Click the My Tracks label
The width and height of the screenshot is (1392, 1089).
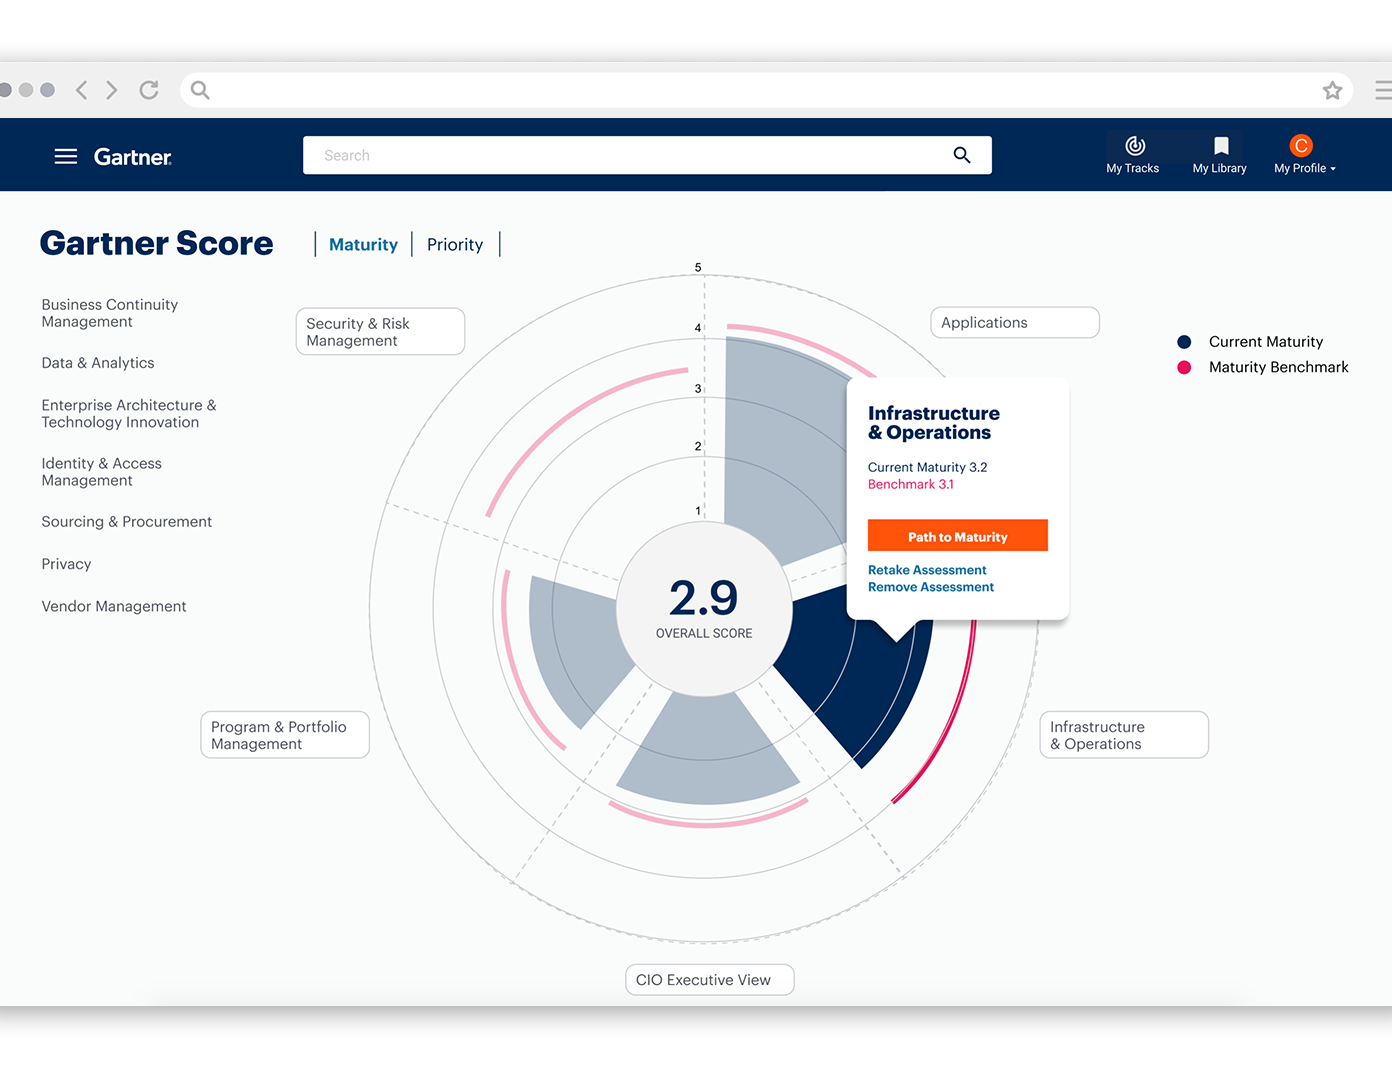click(1133, 169)
